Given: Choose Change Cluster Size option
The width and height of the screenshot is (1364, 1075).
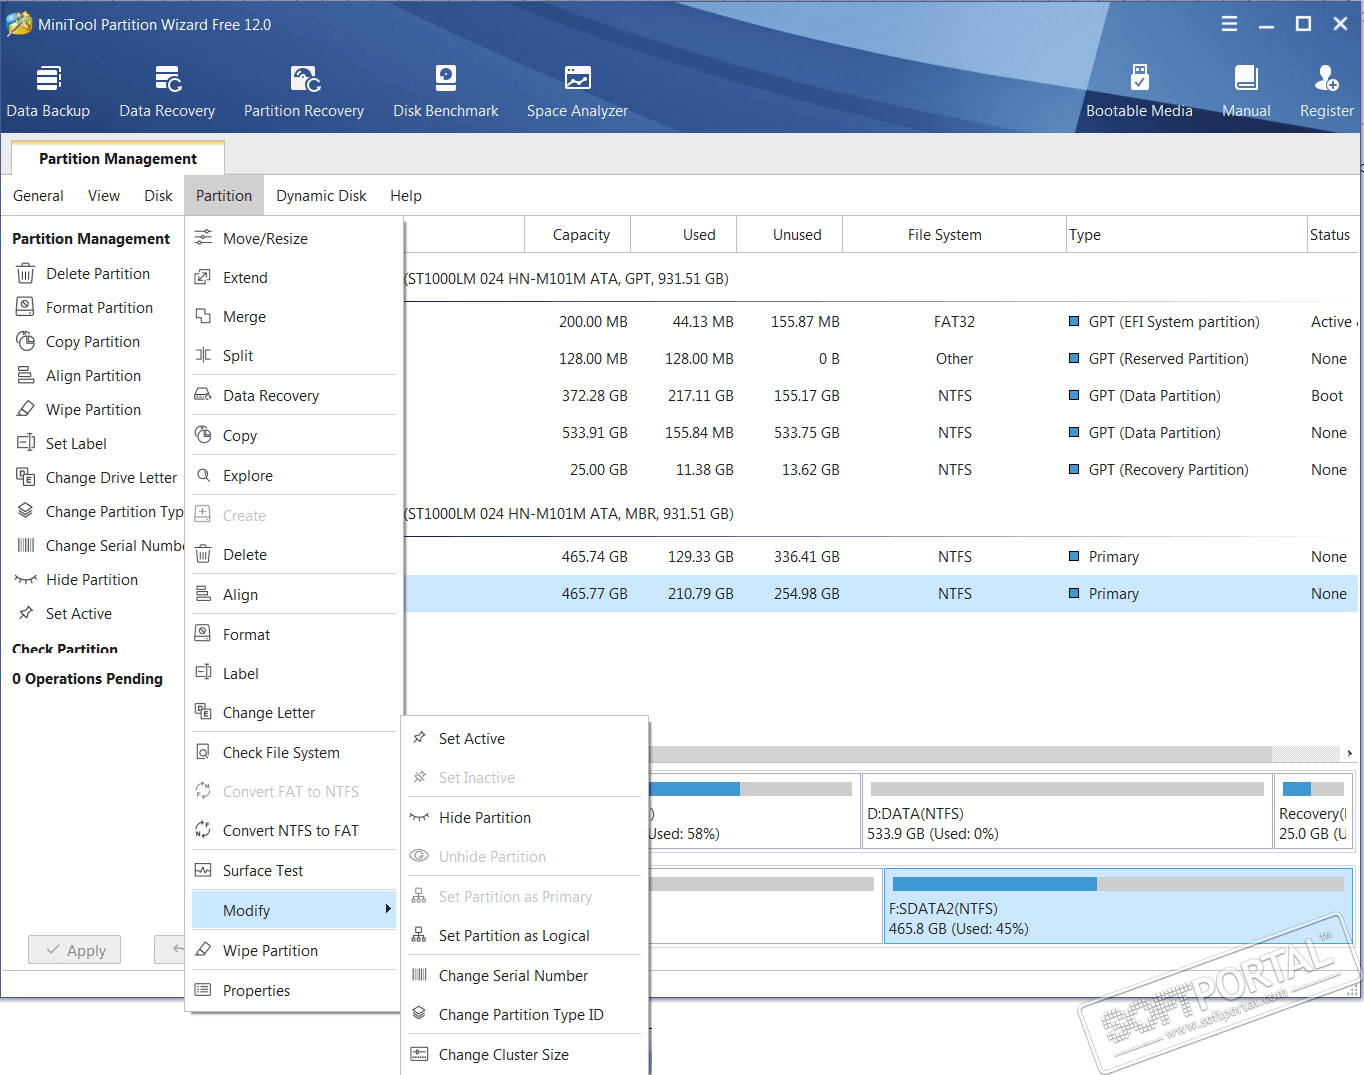Looking at the screenshot, I should tap(503, 1055).
